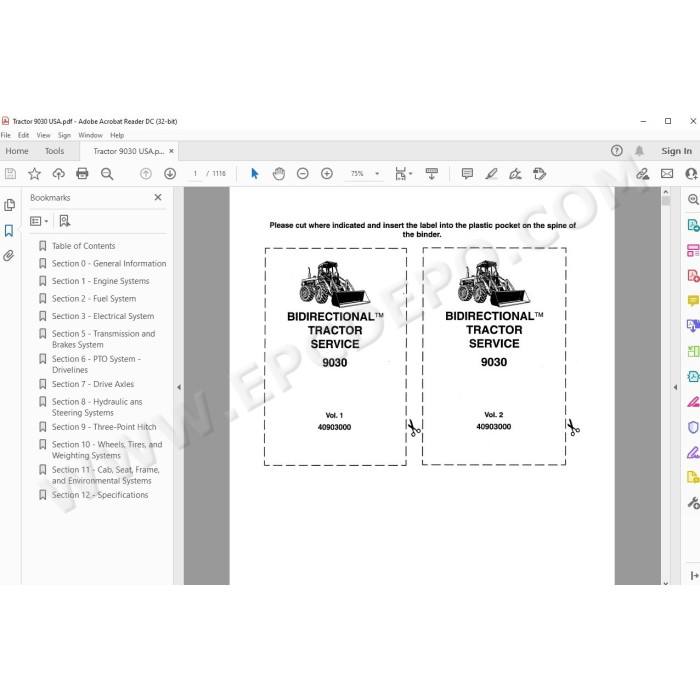Zoom out with the minus icon

tap(303, 173)
